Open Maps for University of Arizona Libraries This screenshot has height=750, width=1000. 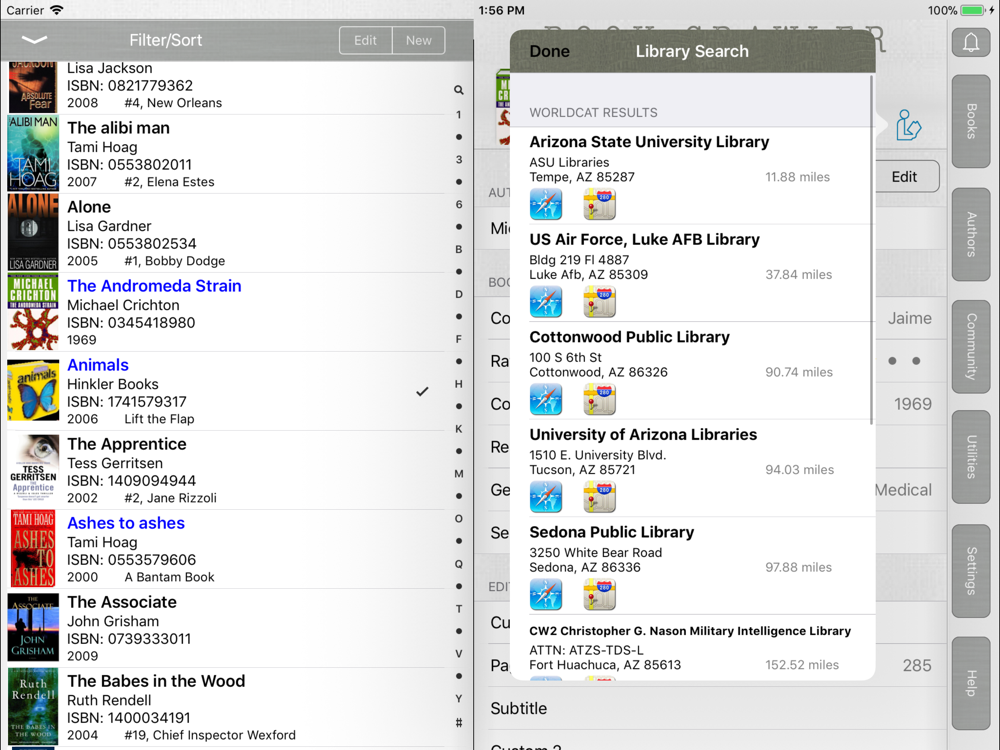(x=599, y=497)
